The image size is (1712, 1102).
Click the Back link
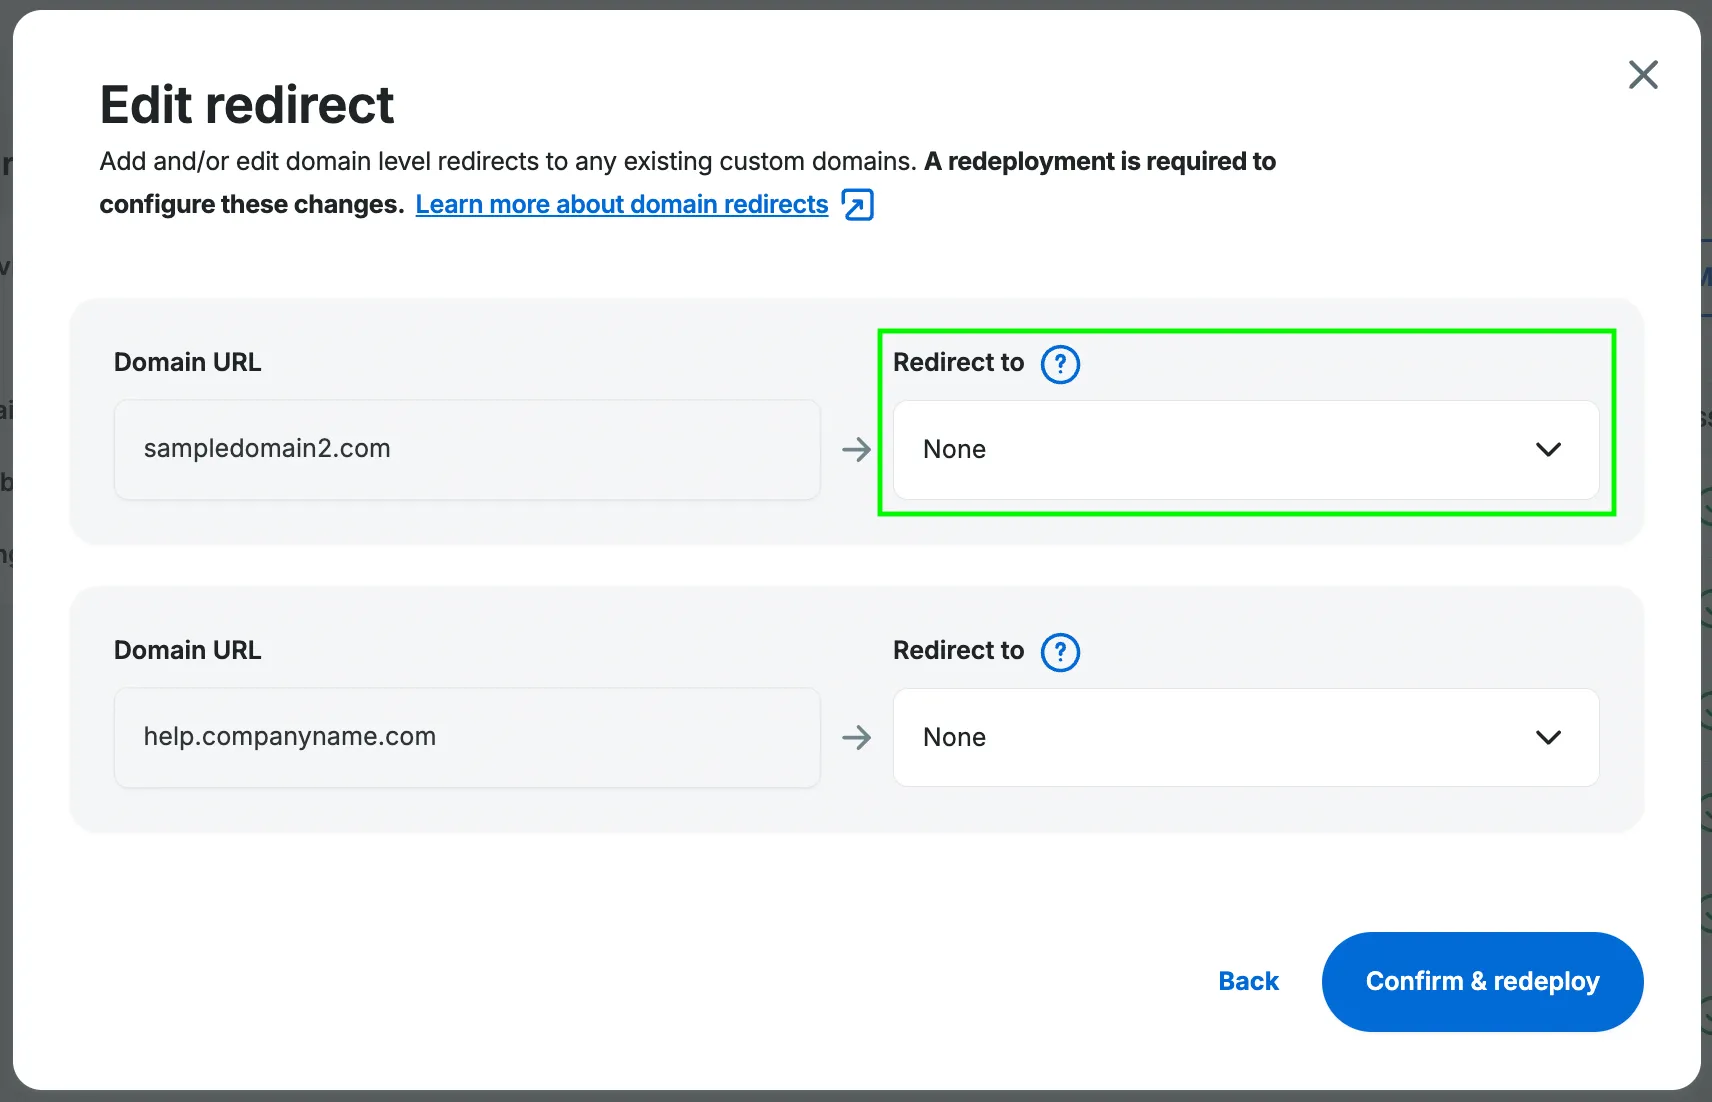pyautogui.click(x=1248, y=981)
